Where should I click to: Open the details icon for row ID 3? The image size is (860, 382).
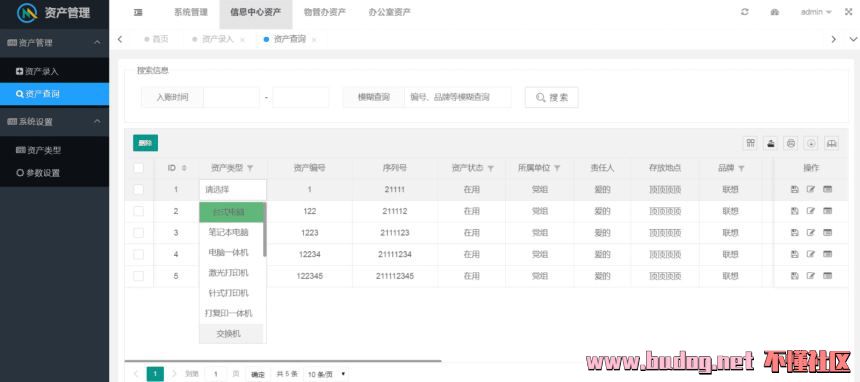click(x=827, y=233)
